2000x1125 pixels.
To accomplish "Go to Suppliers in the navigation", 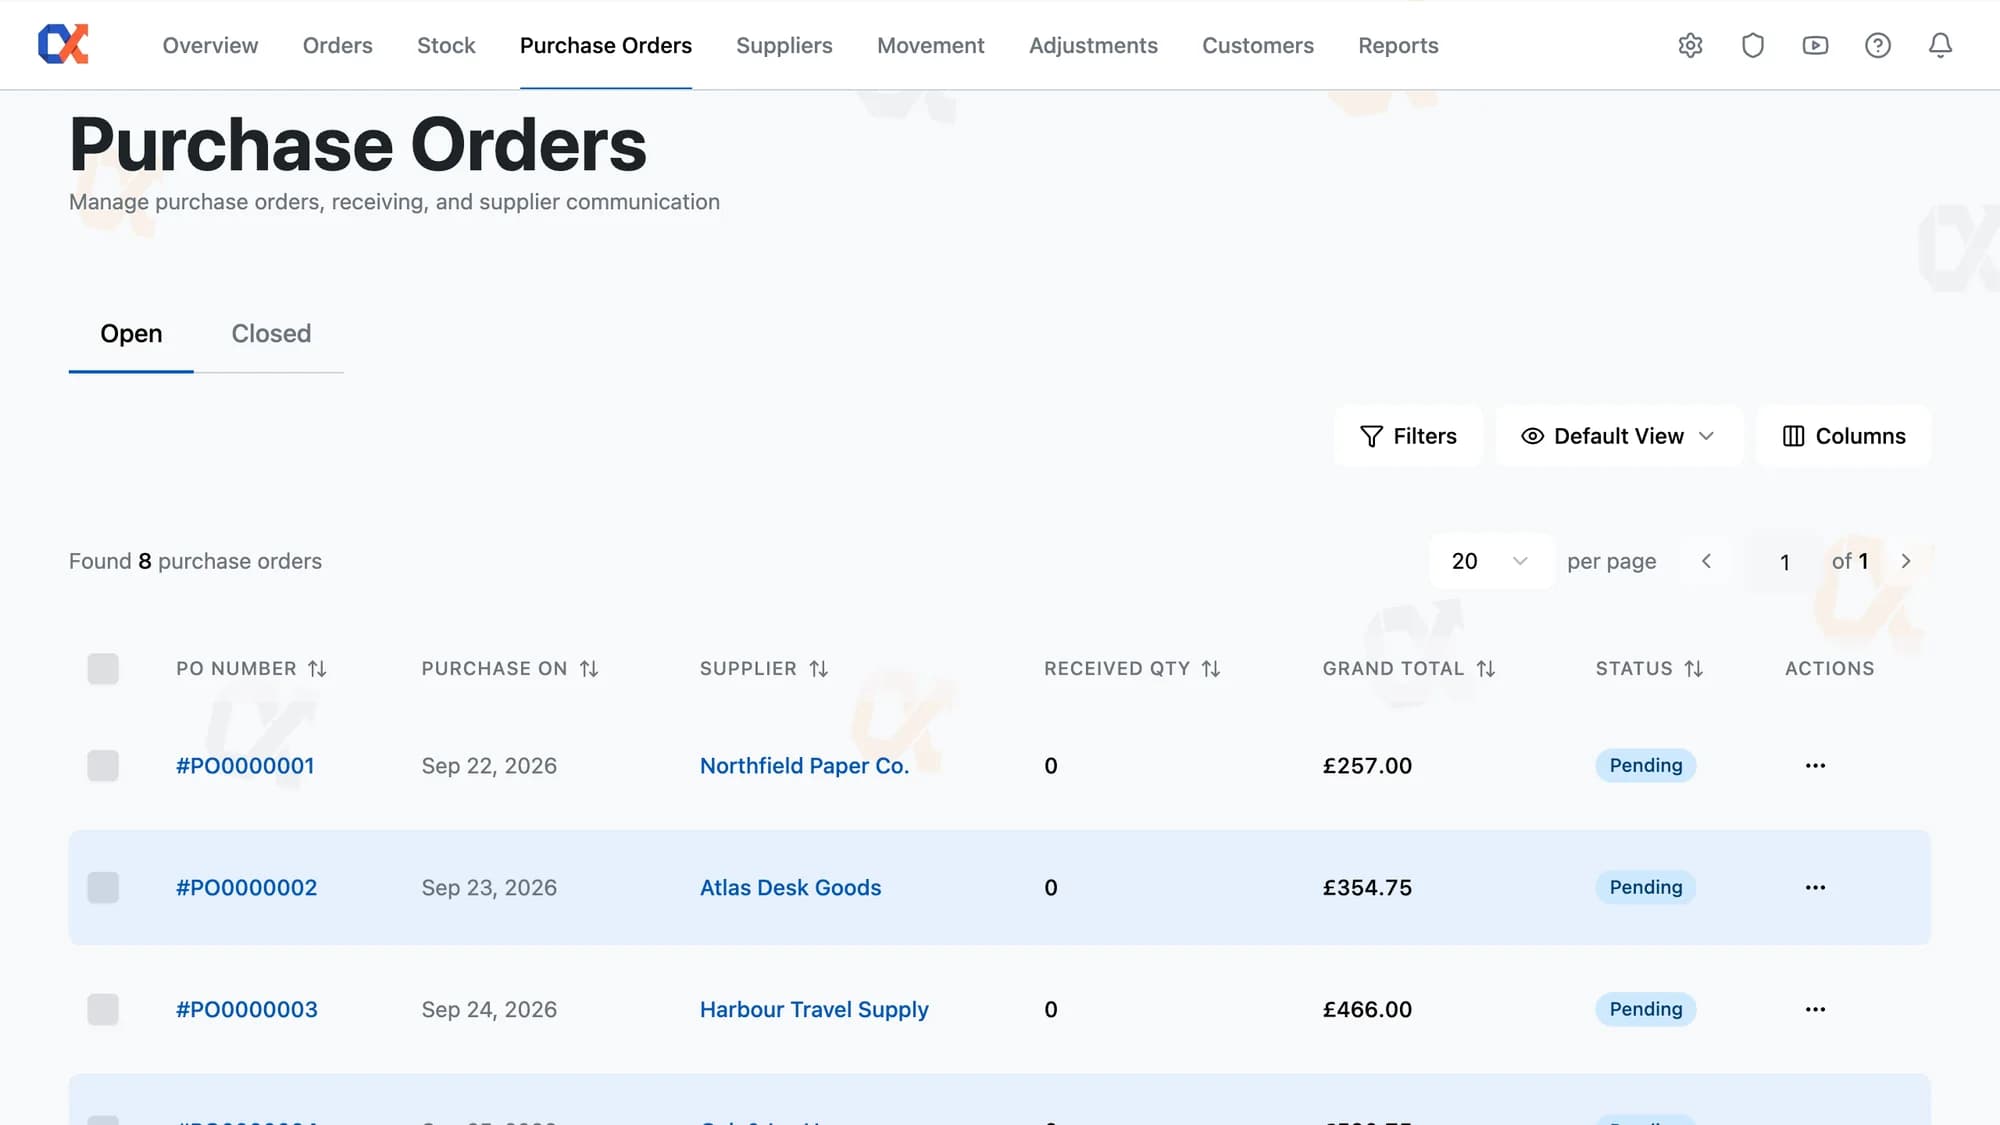I will coord(784,45).
